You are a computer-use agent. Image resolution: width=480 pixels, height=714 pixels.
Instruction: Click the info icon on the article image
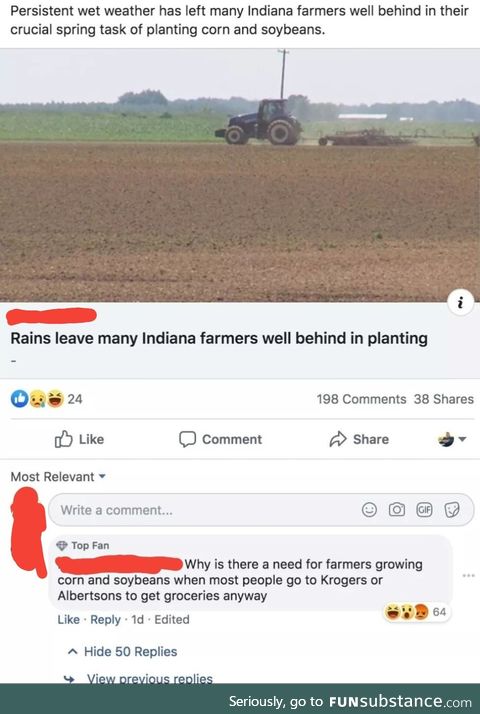pos(460,302)
